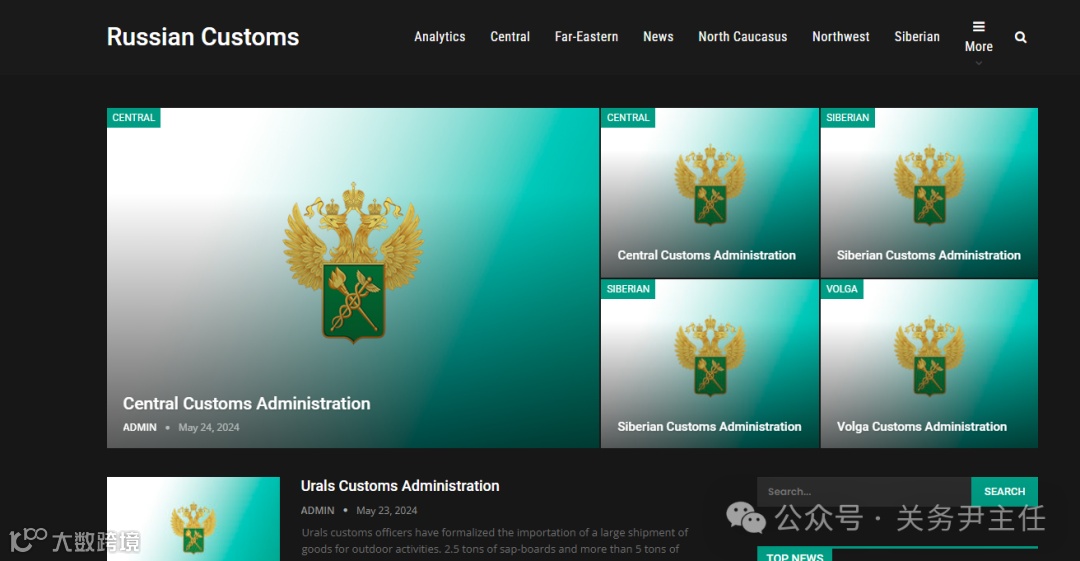This screenshot has width=1080, height=561.
Task: Click the green SEARCH button
Action: pyautogui.click(x=1004, y=491)
